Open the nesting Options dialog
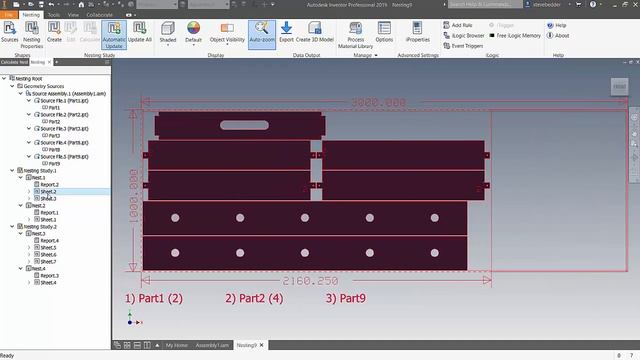Viewport: 640px width, 360px height. (x=384, y=32)
